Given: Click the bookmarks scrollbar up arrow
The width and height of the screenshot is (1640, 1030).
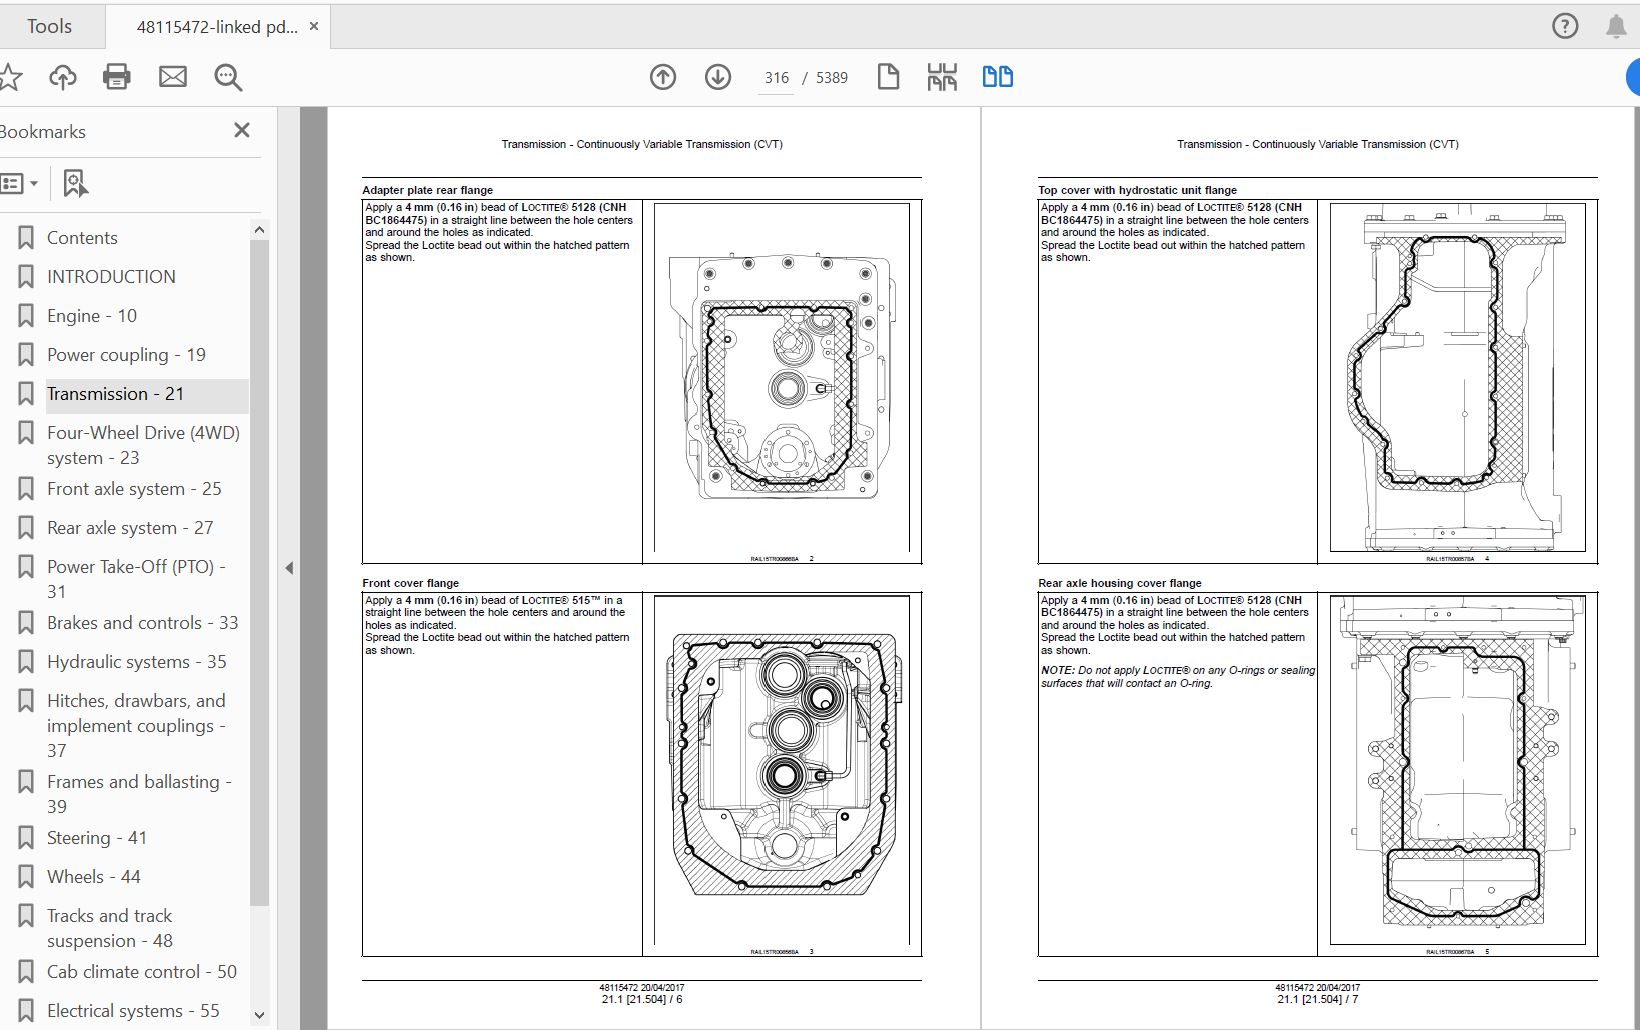Looking at the screenshot, I should pyautogui.click(x=259, y=230).
